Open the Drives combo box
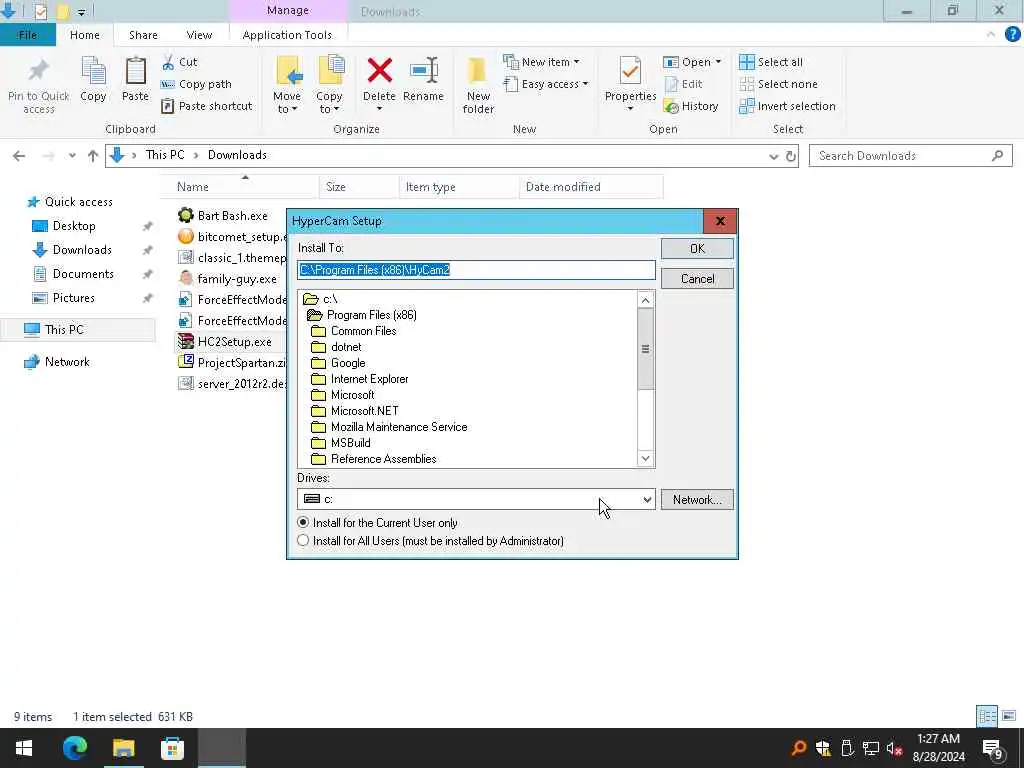The height and width of the screenshot is (768, 1024). [476, 499]
